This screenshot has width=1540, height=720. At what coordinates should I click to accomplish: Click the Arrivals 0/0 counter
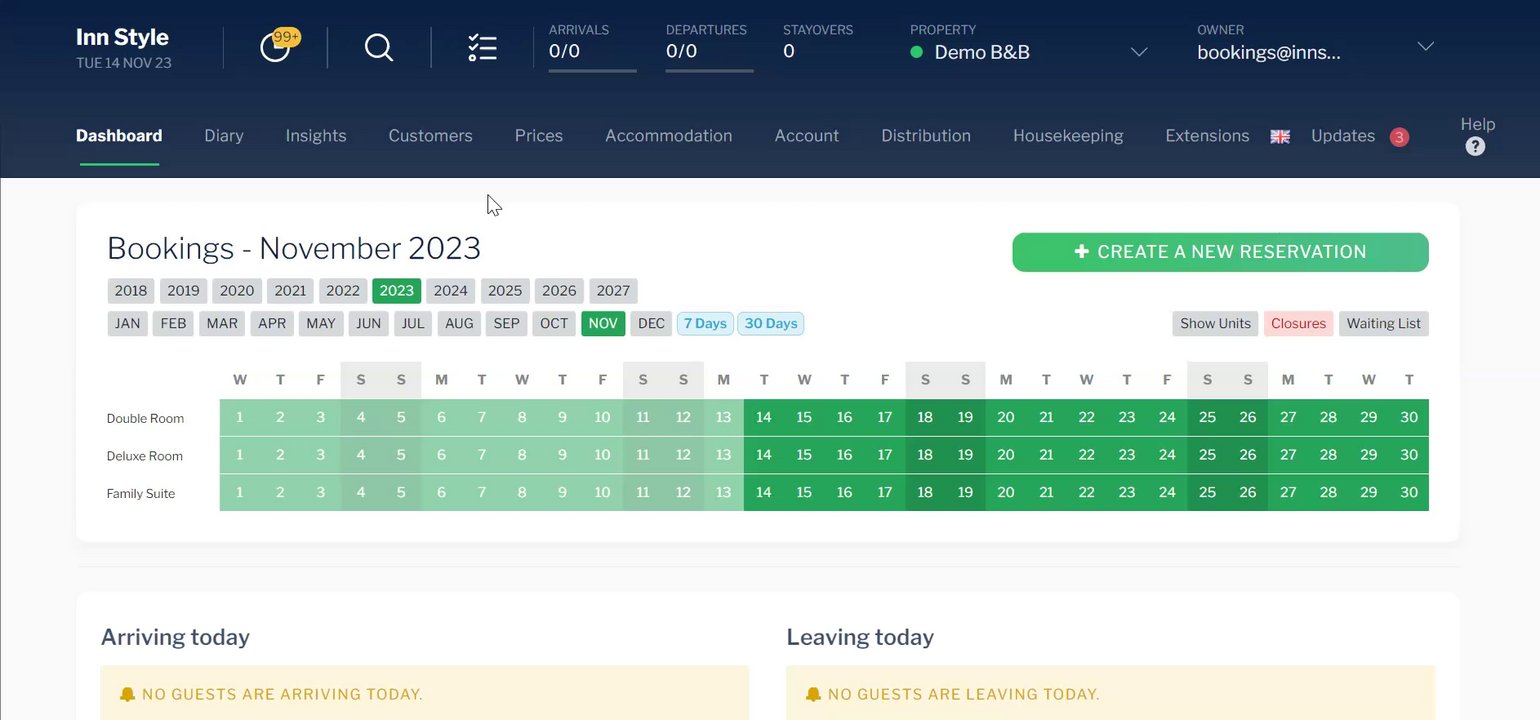coord(592,47)
